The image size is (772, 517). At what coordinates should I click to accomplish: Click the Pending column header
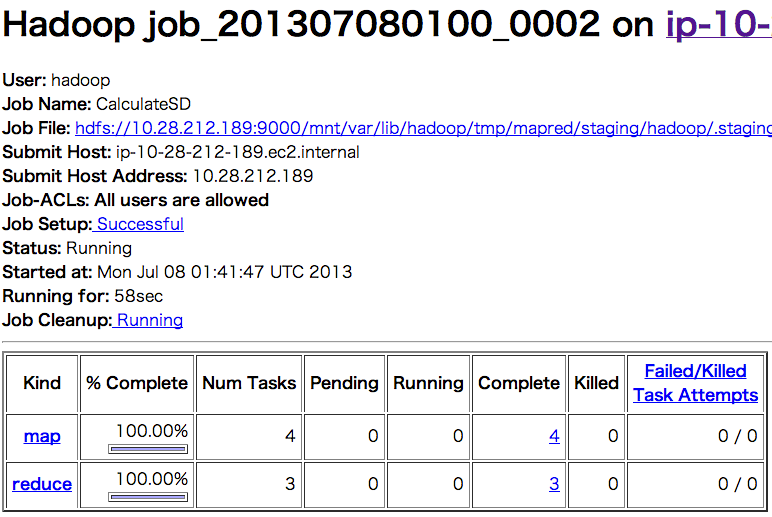point(344,383)
